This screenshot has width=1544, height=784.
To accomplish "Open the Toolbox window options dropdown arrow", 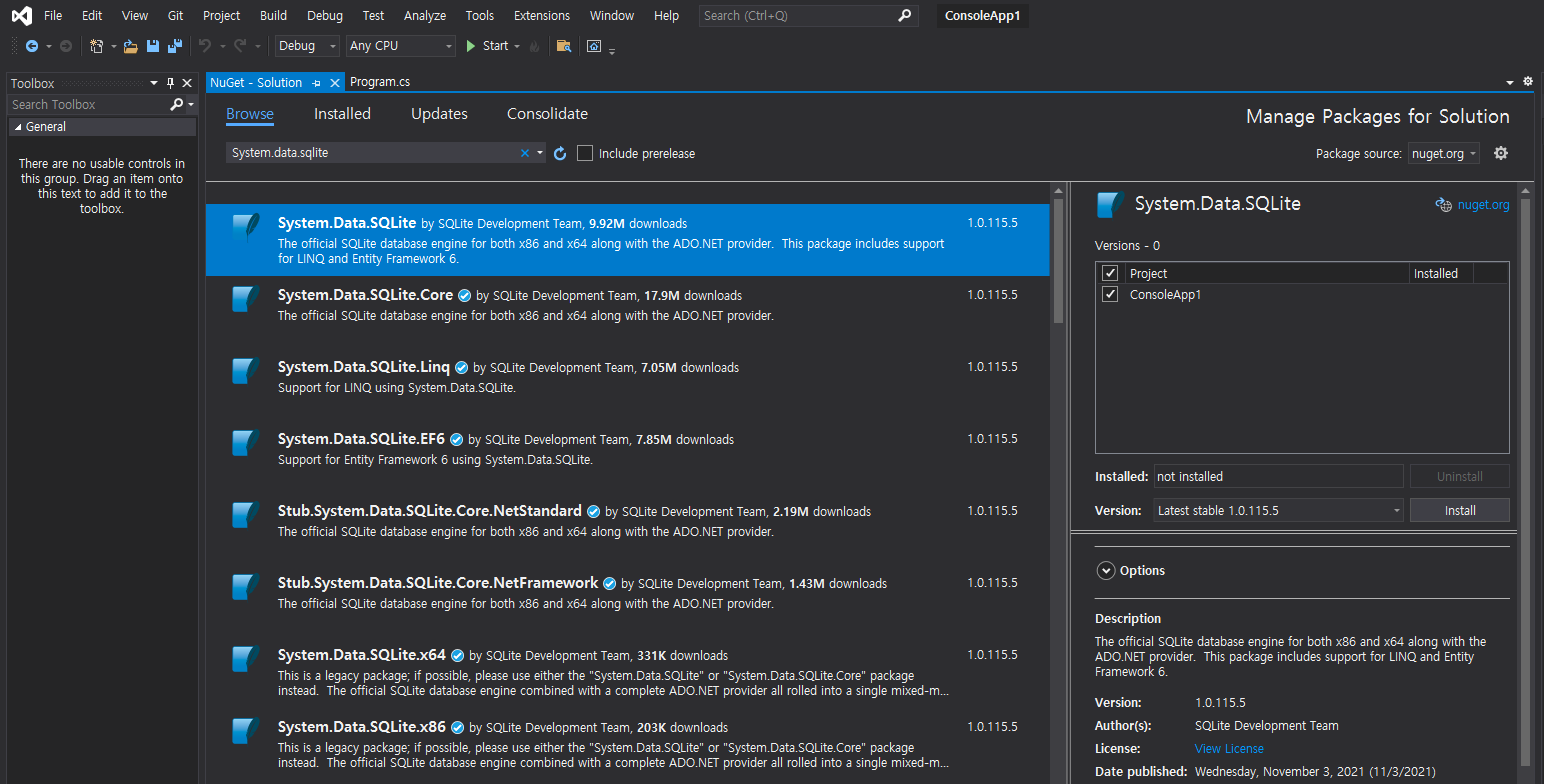I will point(154,83).
